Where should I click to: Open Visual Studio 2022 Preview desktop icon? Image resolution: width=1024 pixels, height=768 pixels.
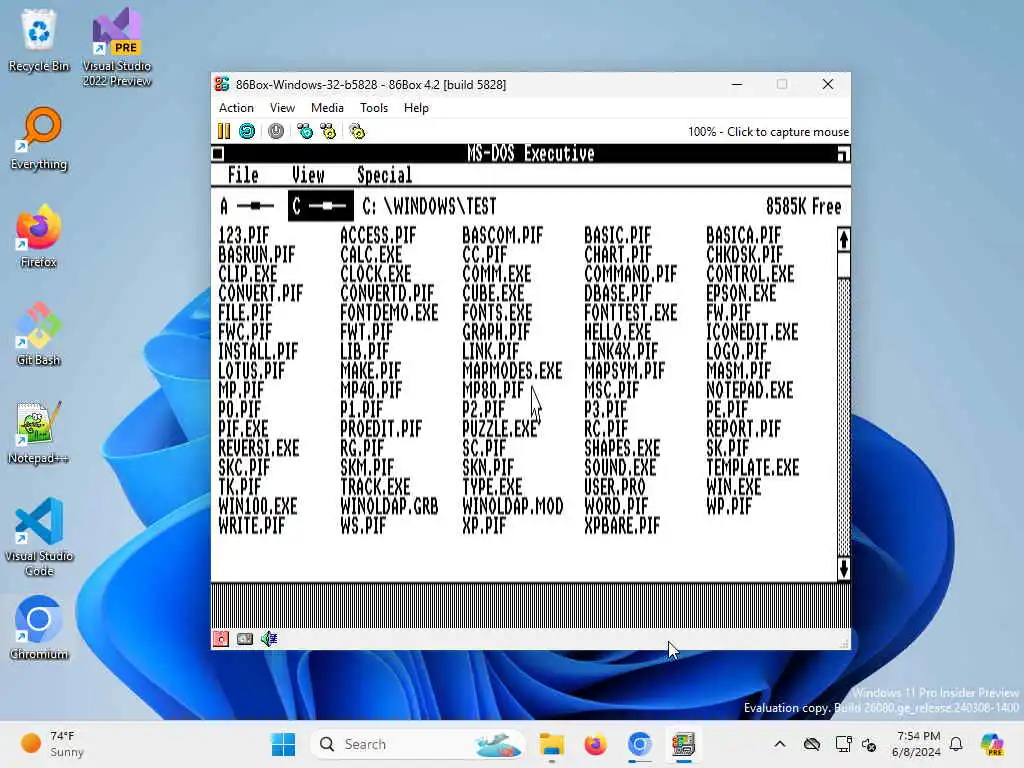[x=117, y=47]
